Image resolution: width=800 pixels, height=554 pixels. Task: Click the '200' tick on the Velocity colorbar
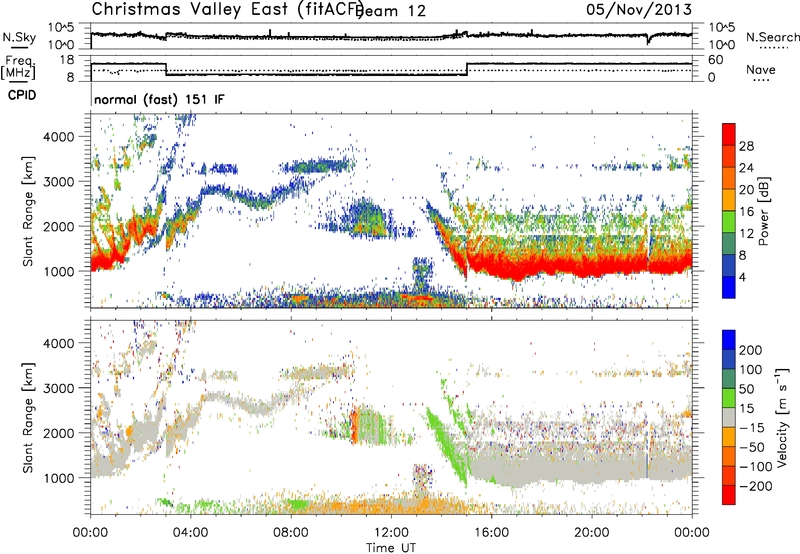click(751, 350)
